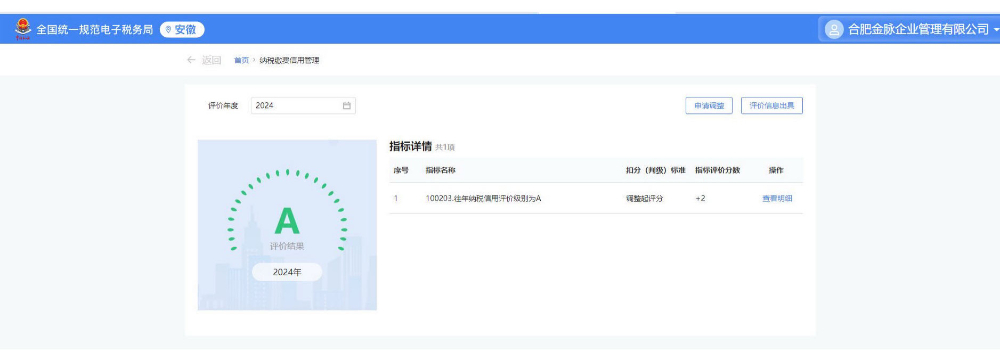Click the 指标评价分数 column header
This screenshot has height=361, width=1000.
point(717,170)
